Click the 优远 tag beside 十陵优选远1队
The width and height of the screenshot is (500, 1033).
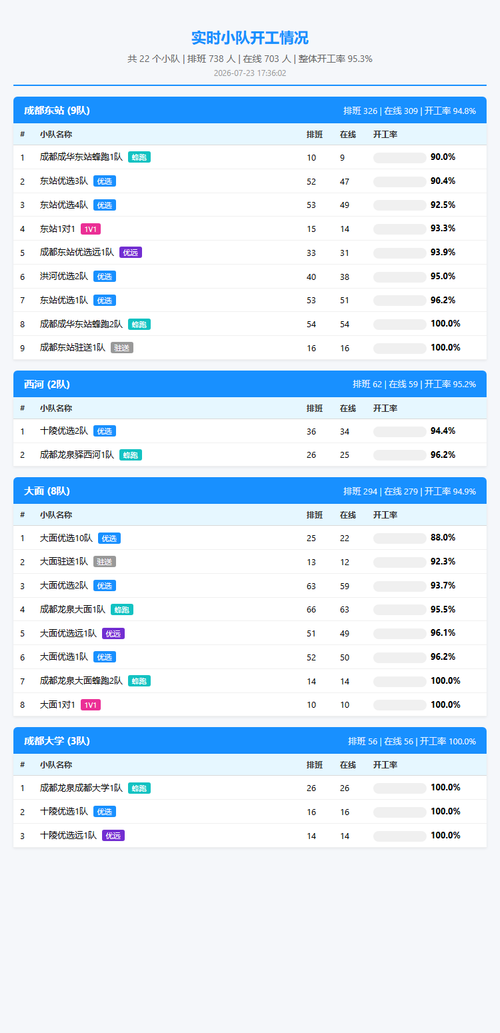click(x=113, y=835)
